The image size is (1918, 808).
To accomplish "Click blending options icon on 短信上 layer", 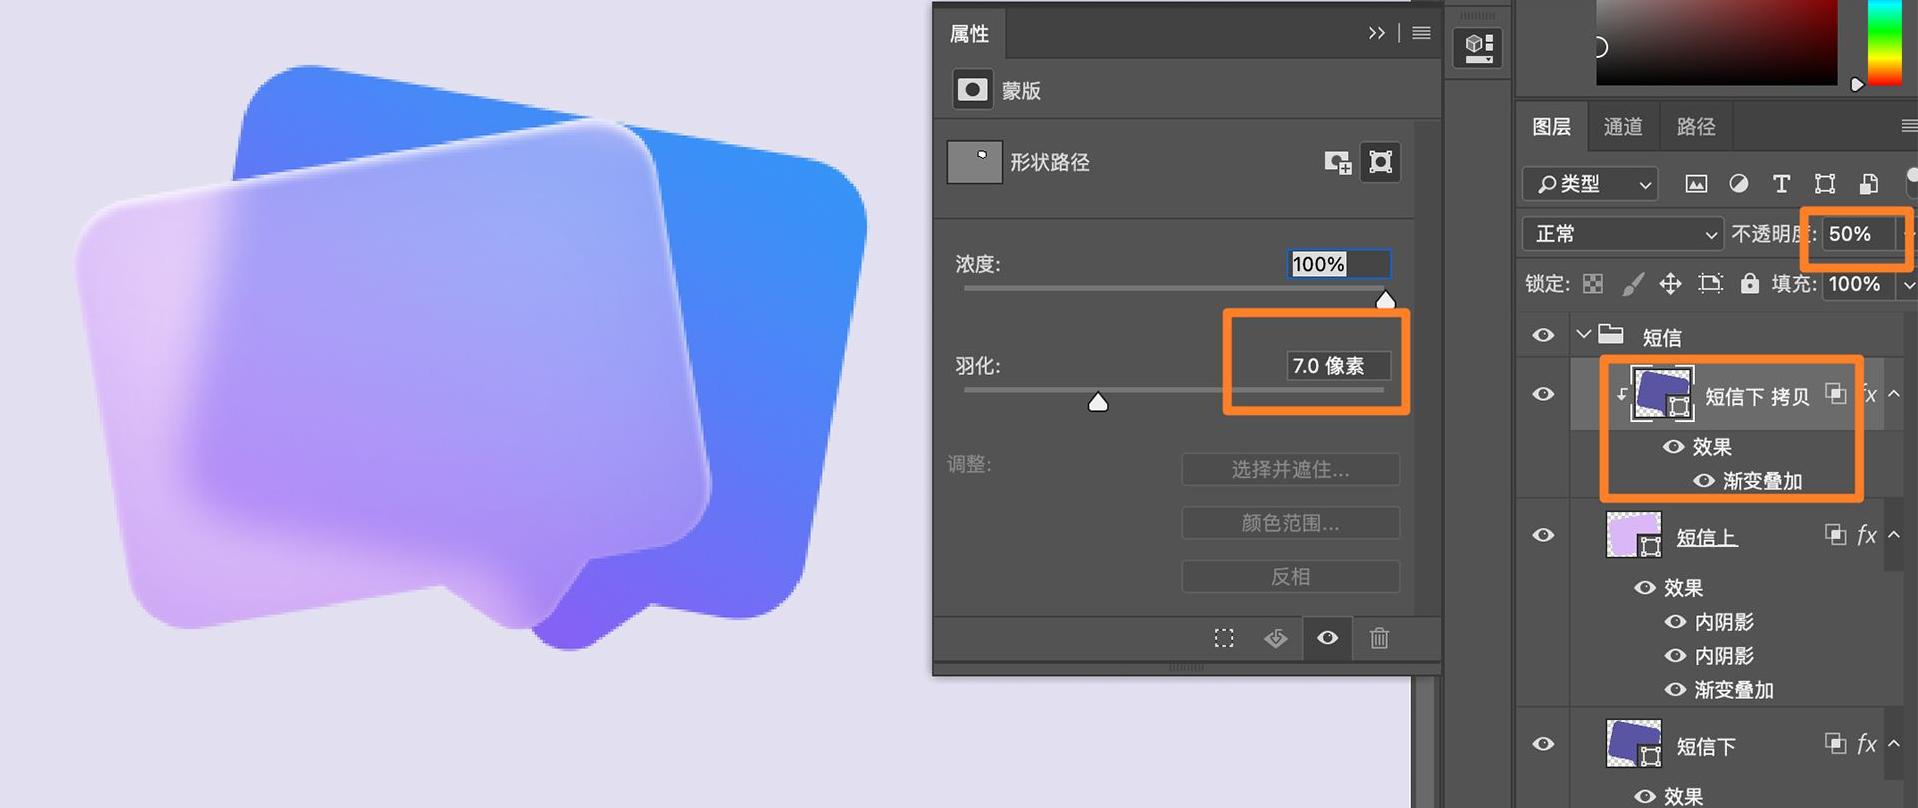I will pyautogui.click(x=1835, y=535).
